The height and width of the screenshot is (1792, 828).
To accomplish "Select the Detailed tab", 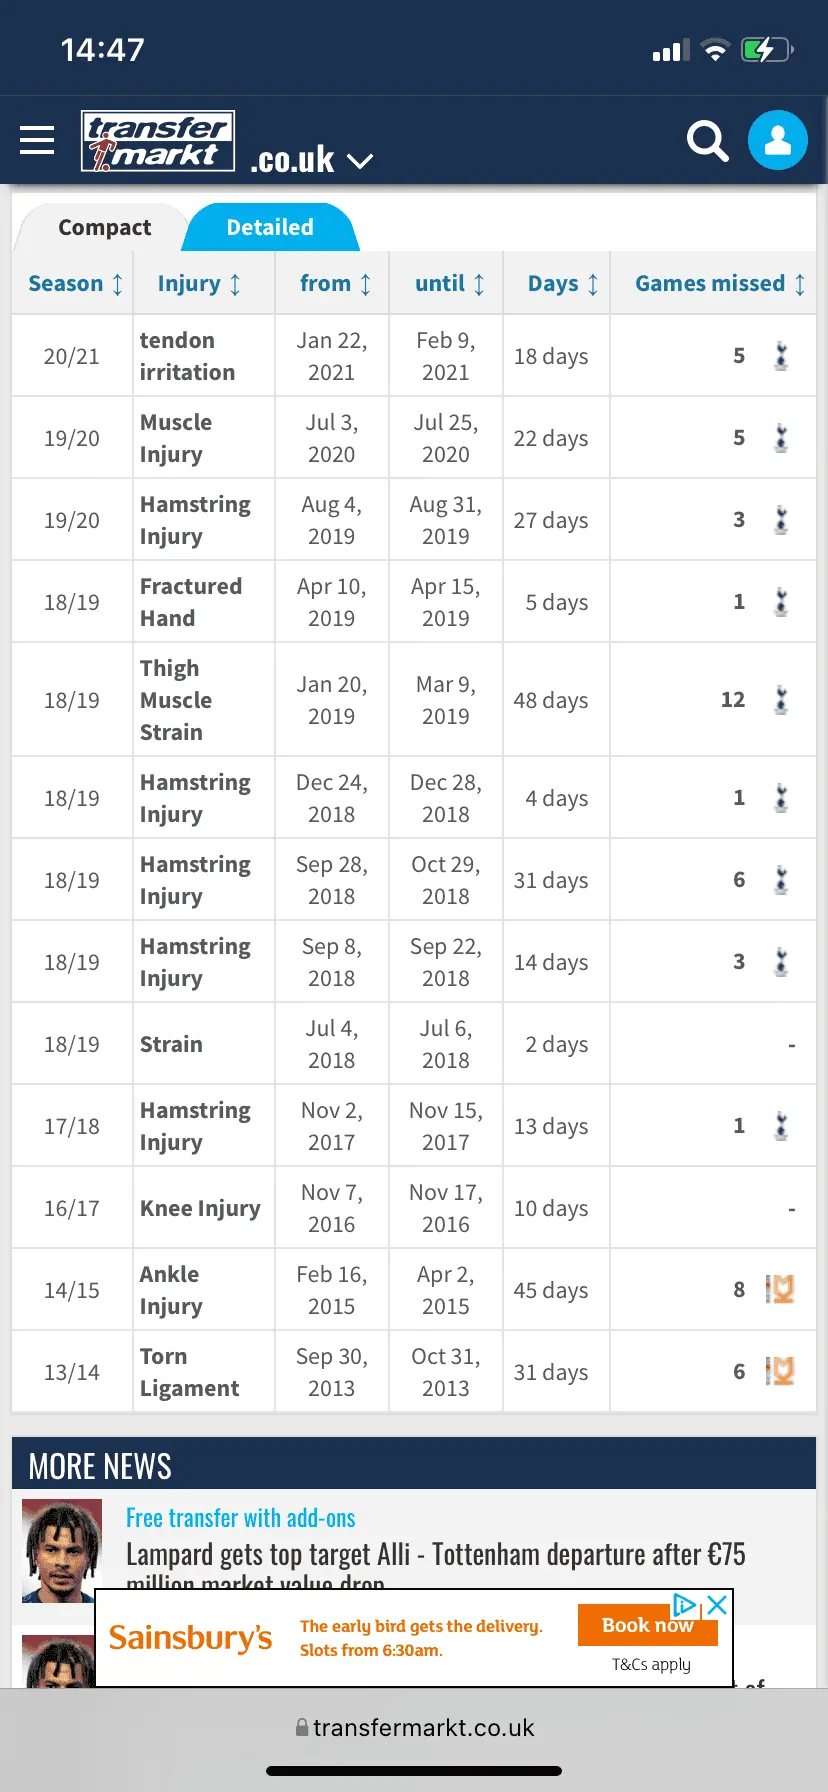I will coord(270,228).
